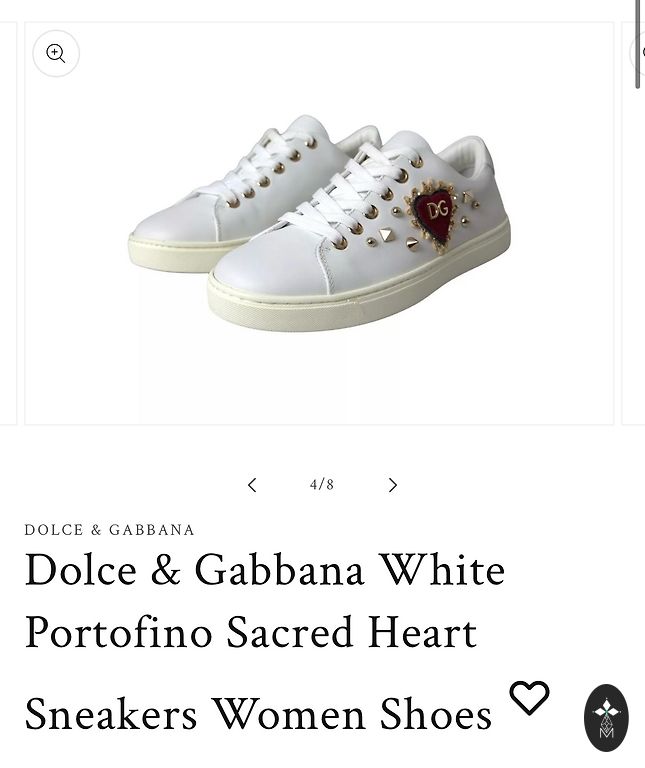This screenshot has width=645, height=768.
Task: Select the previous image sliver at left edge
Action: pos(8,222)
